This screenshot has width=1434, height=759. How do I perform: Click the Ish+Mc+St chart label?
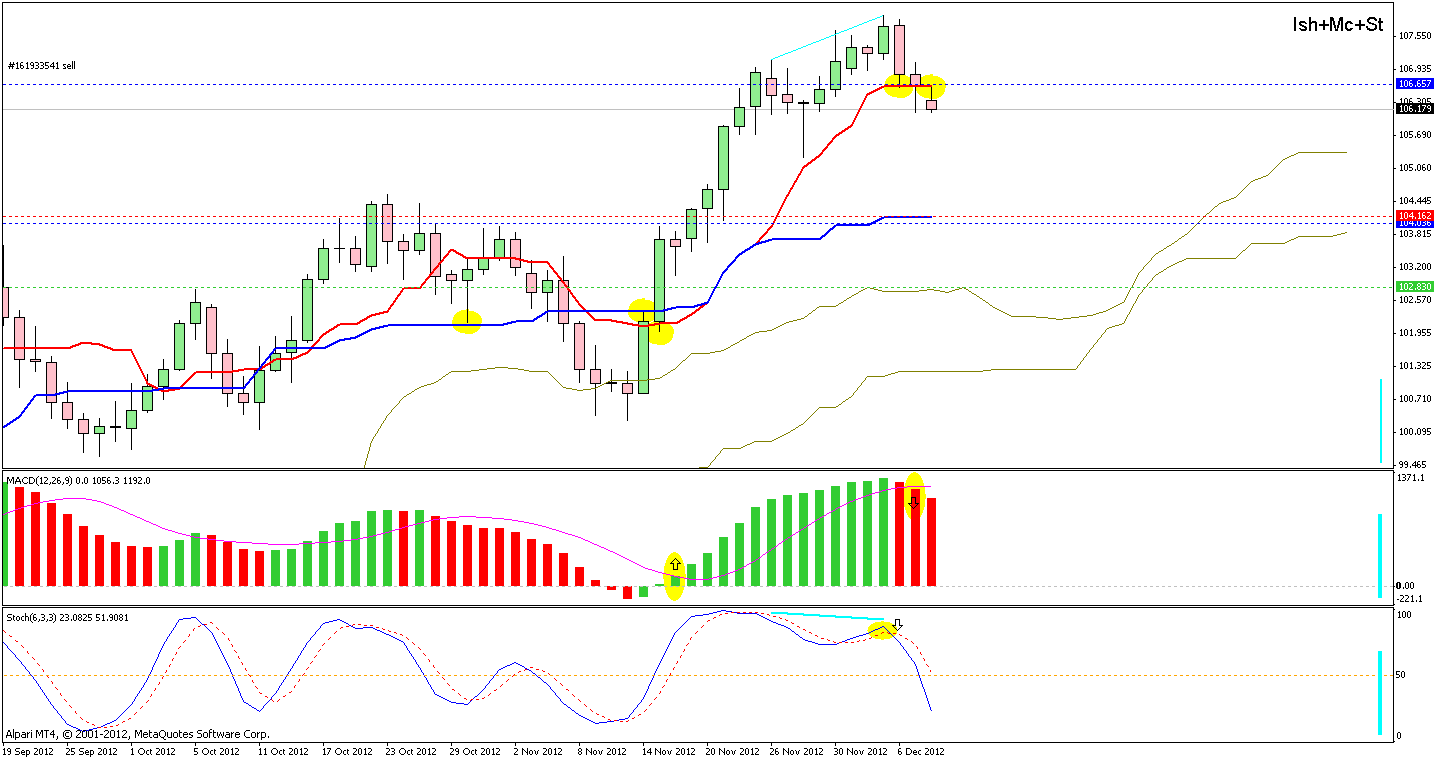1338,25
